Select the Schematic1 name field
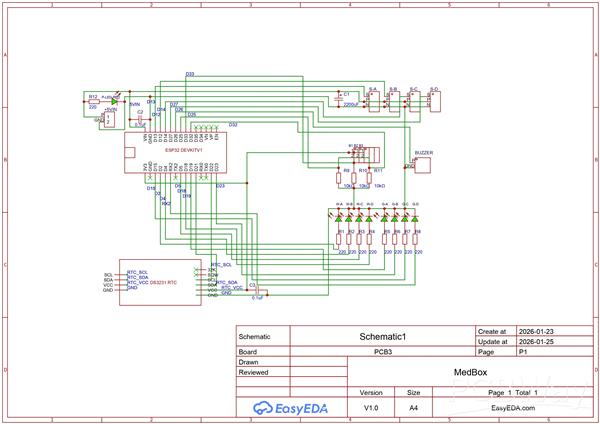 pyautogui.click(x=382, y=337)
